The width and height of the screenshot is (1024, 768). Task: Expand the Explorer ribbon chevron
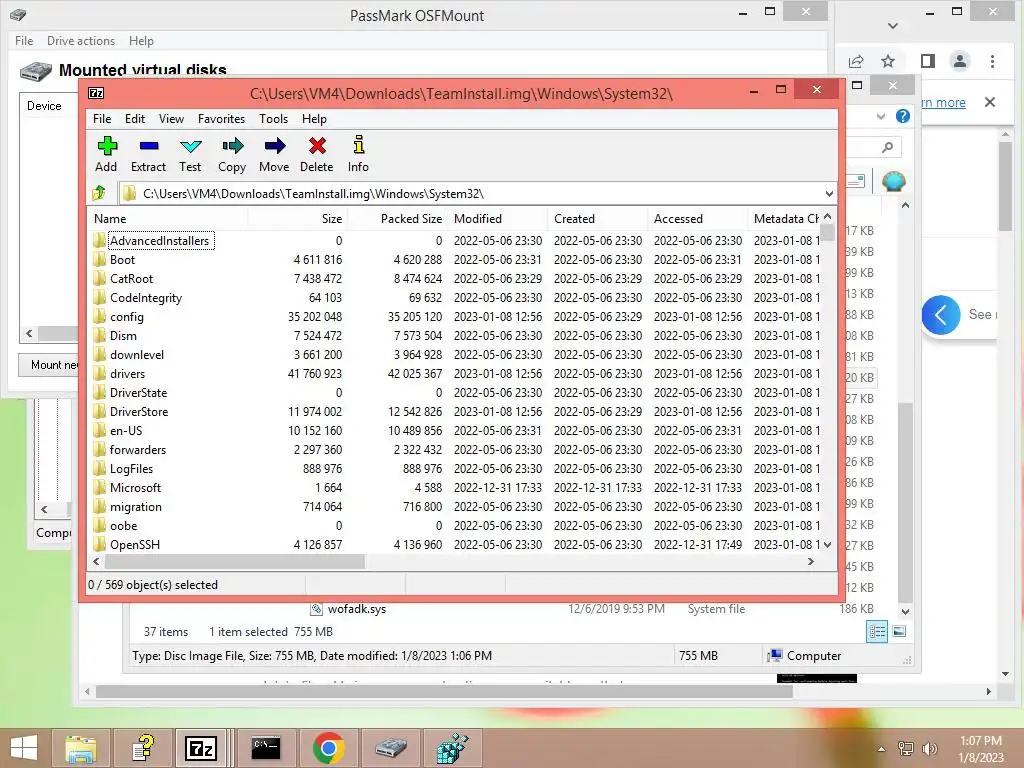pos(881,116)
